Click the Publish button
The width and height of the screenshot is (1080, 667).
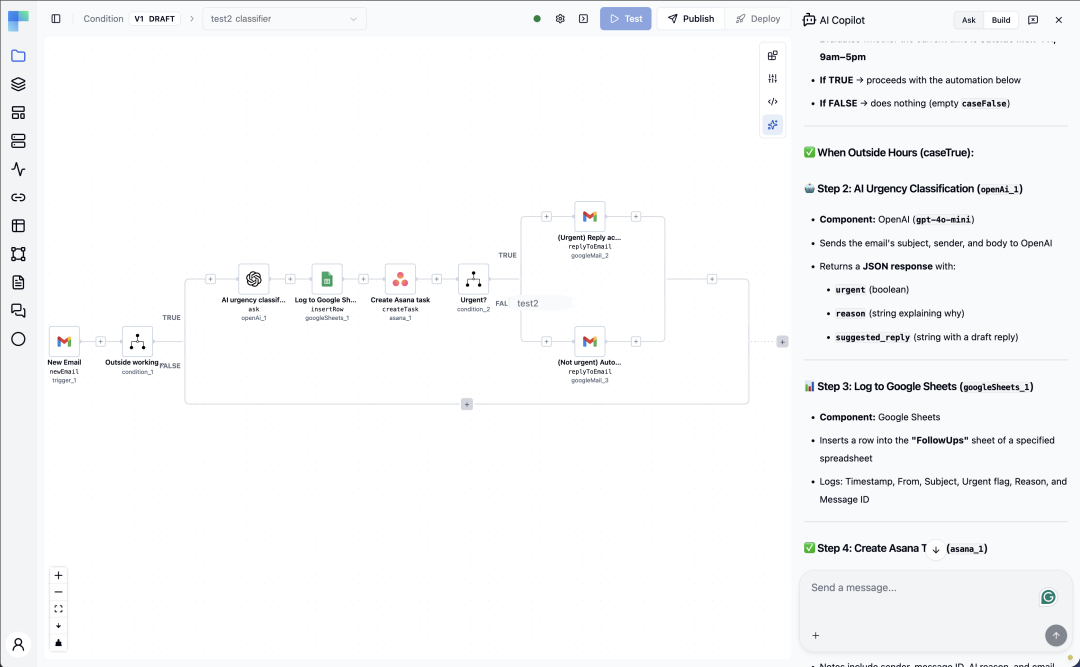[691, 19]
